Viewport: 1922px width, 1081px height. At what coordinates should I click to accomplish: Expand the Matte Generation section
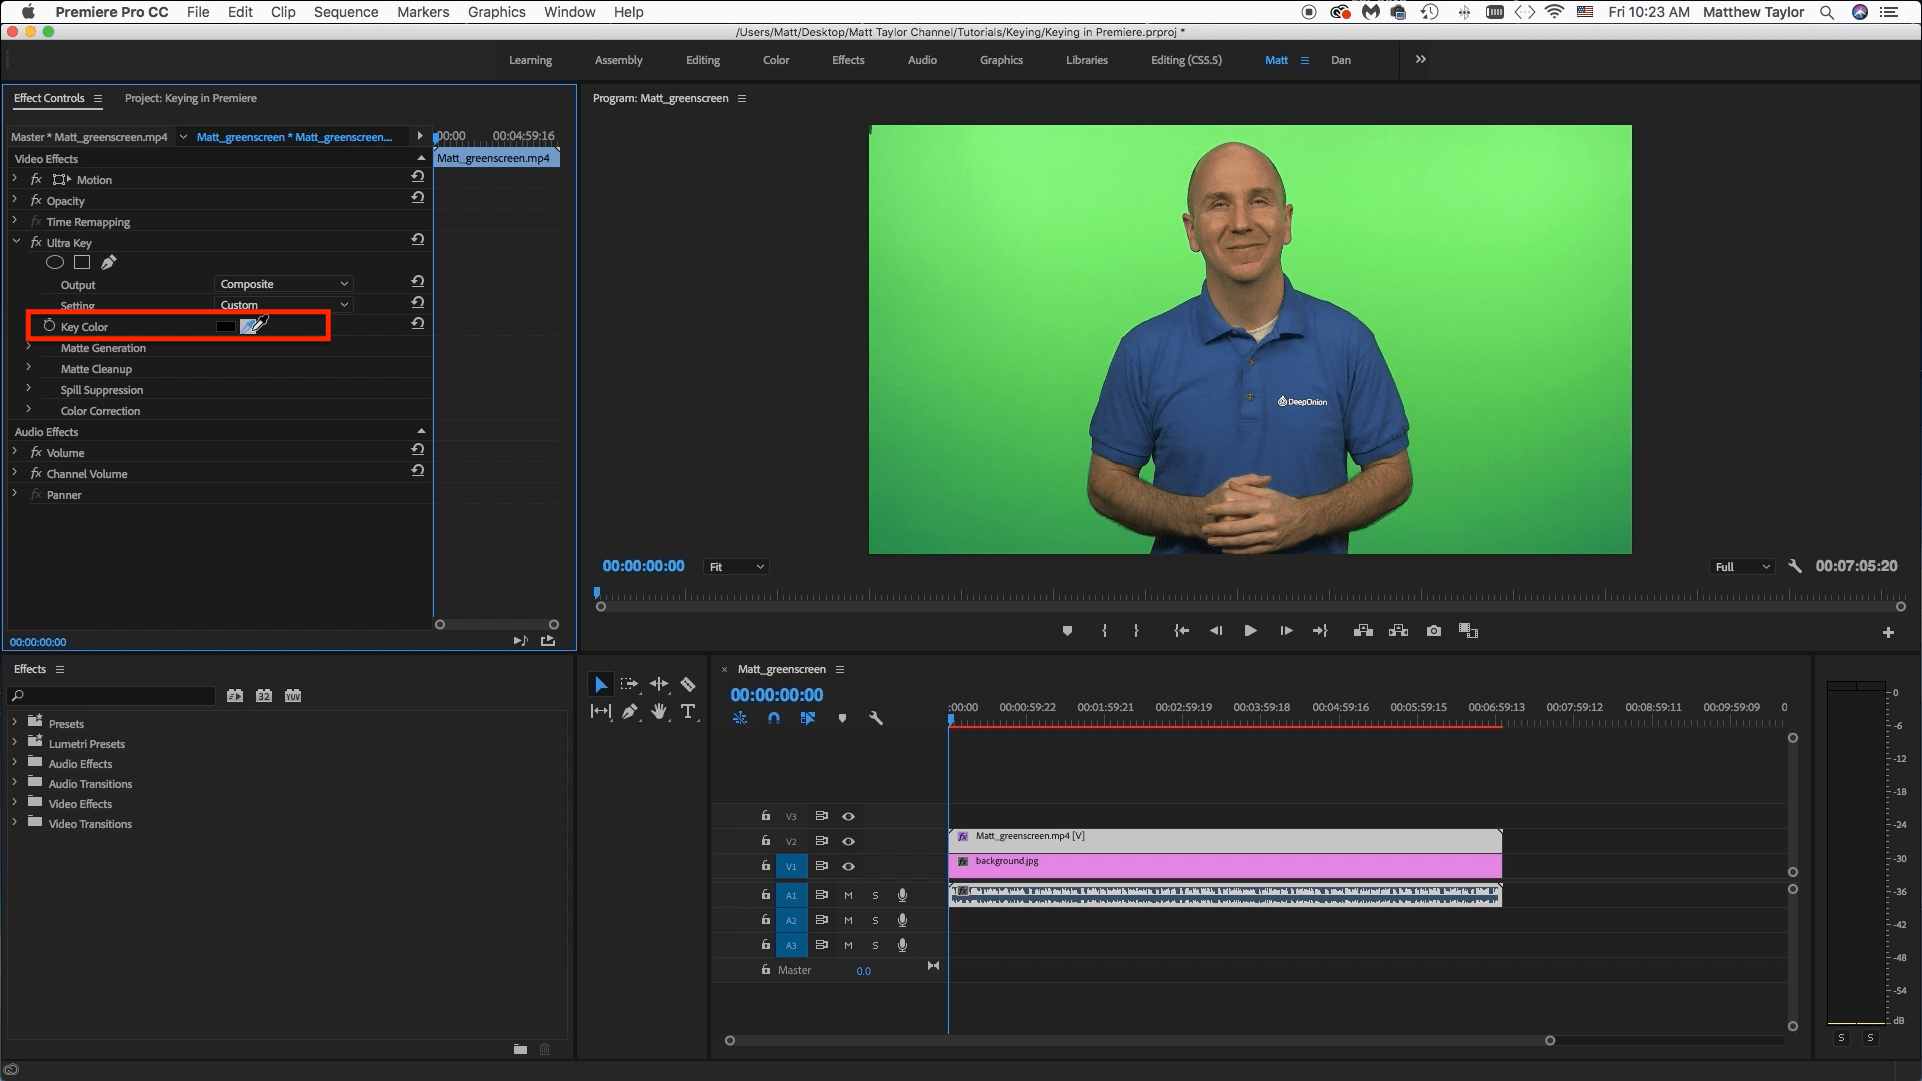(29, 348)
